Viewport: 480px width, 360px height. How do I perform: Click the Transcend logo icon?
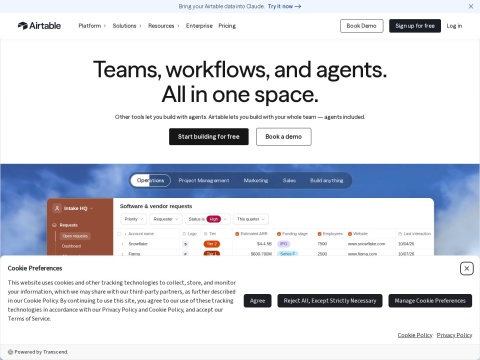(10, 352)
